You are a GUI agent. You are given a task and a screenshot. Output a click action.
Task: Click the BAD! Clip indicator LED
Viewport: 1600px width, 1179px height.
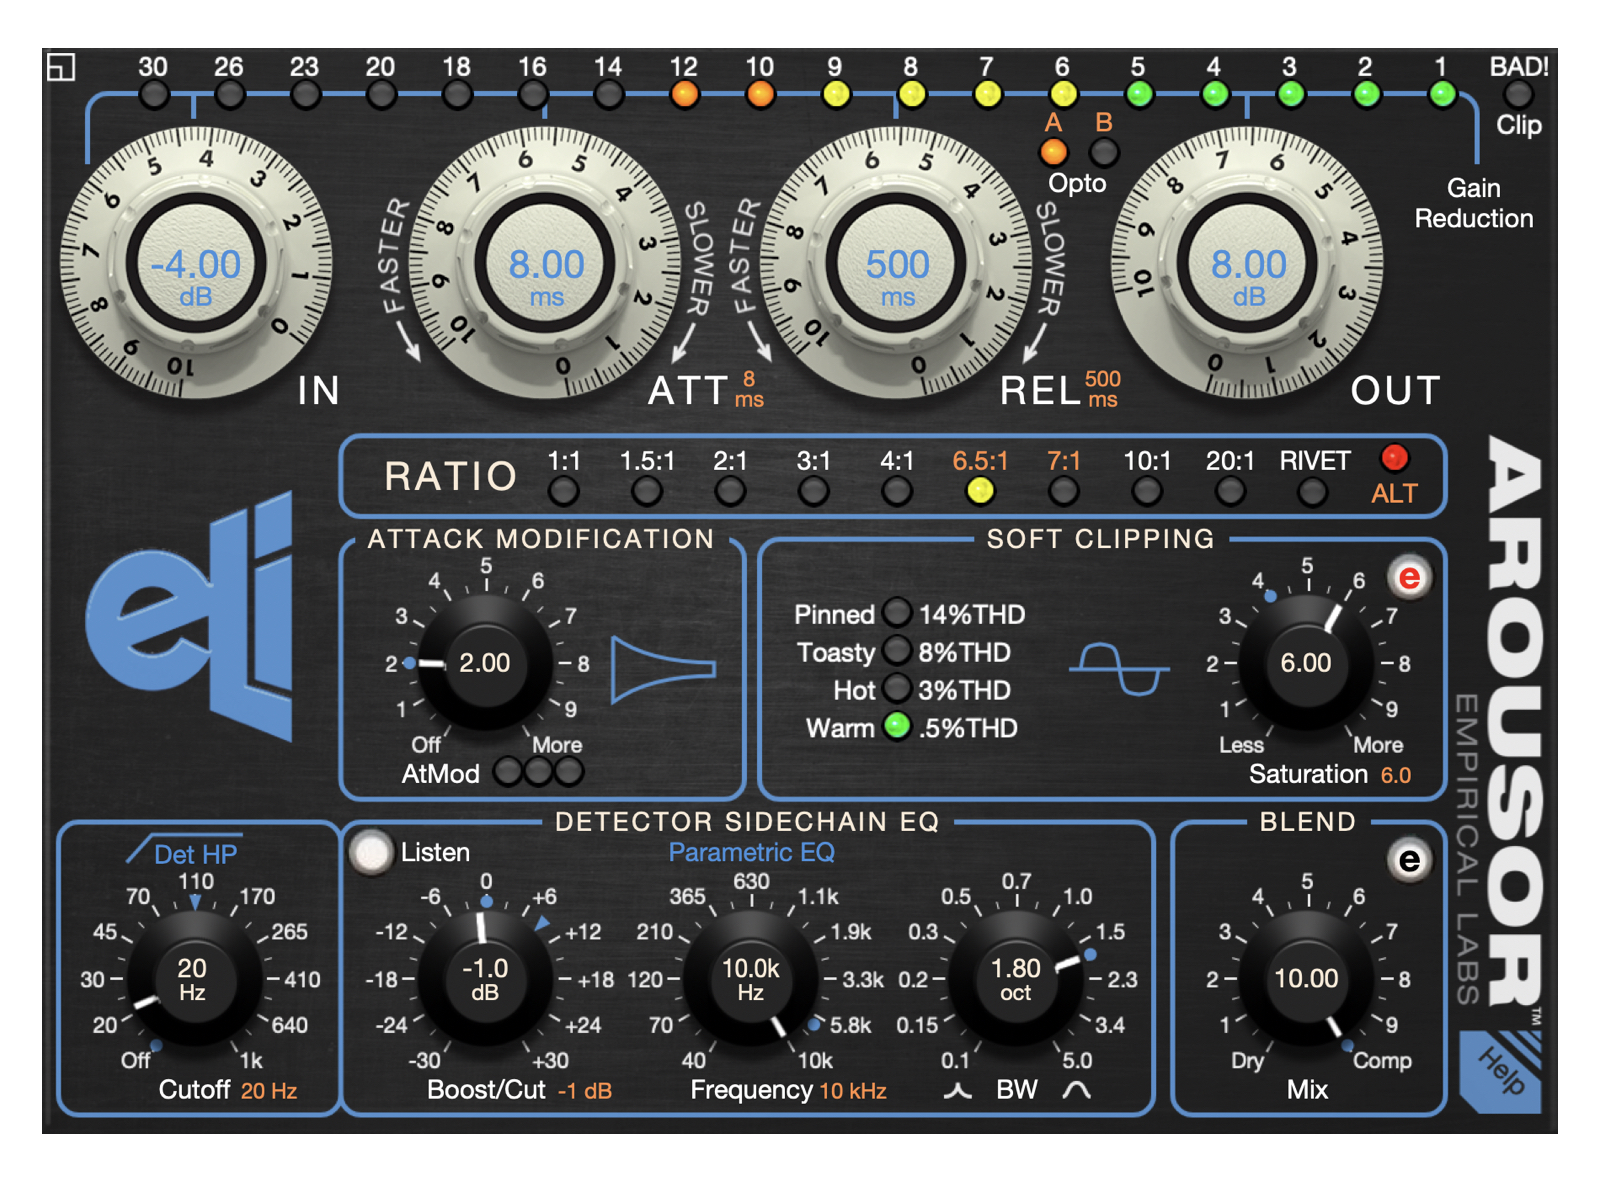pos(1518,94)
